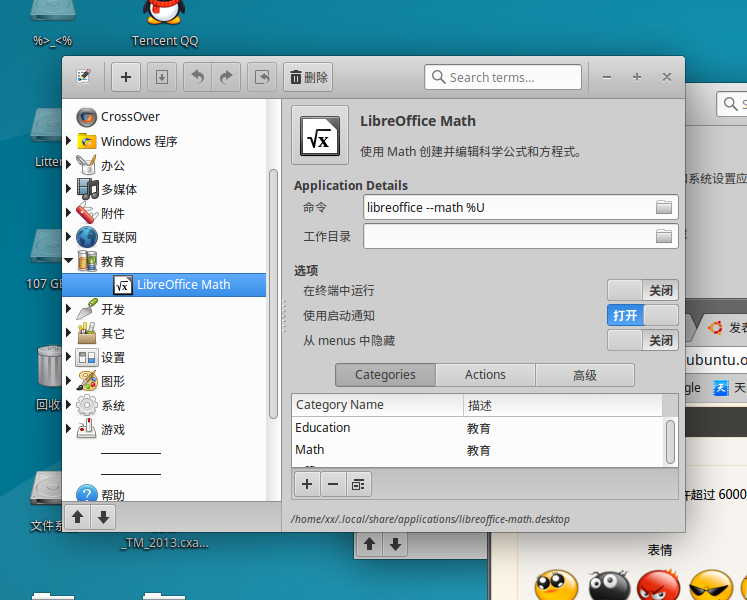This screenshot has width=747, height=600.
Task: Browse for command with folder icon
Action: coord(664,207)
